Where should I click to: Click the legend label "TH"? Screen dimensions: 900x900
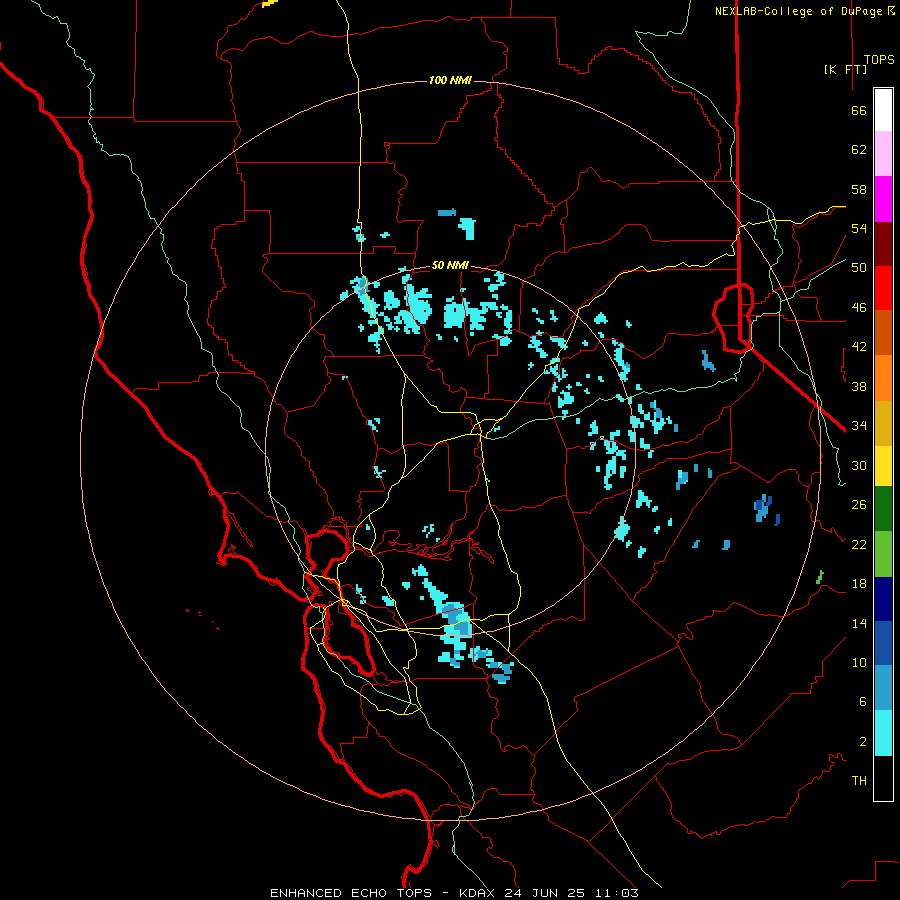[859, 781]
